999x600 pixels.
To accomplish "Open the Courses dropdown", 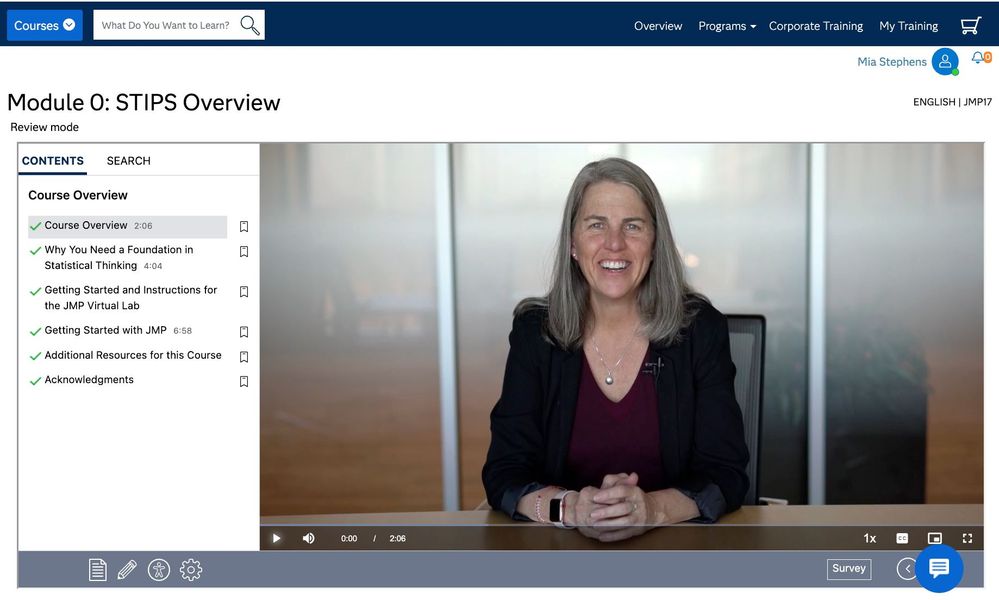I will [45, 25].
